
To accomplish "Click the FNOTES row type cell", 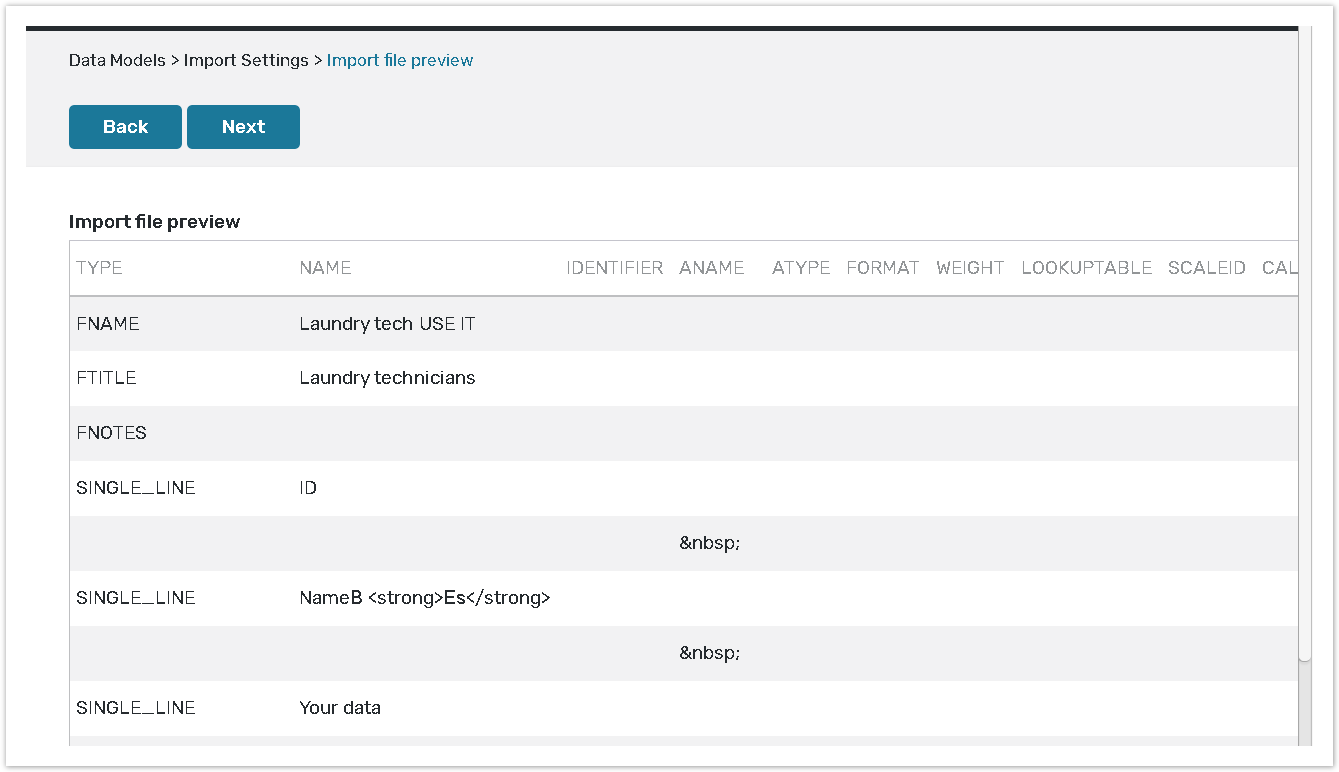I will tap(111, 433).
